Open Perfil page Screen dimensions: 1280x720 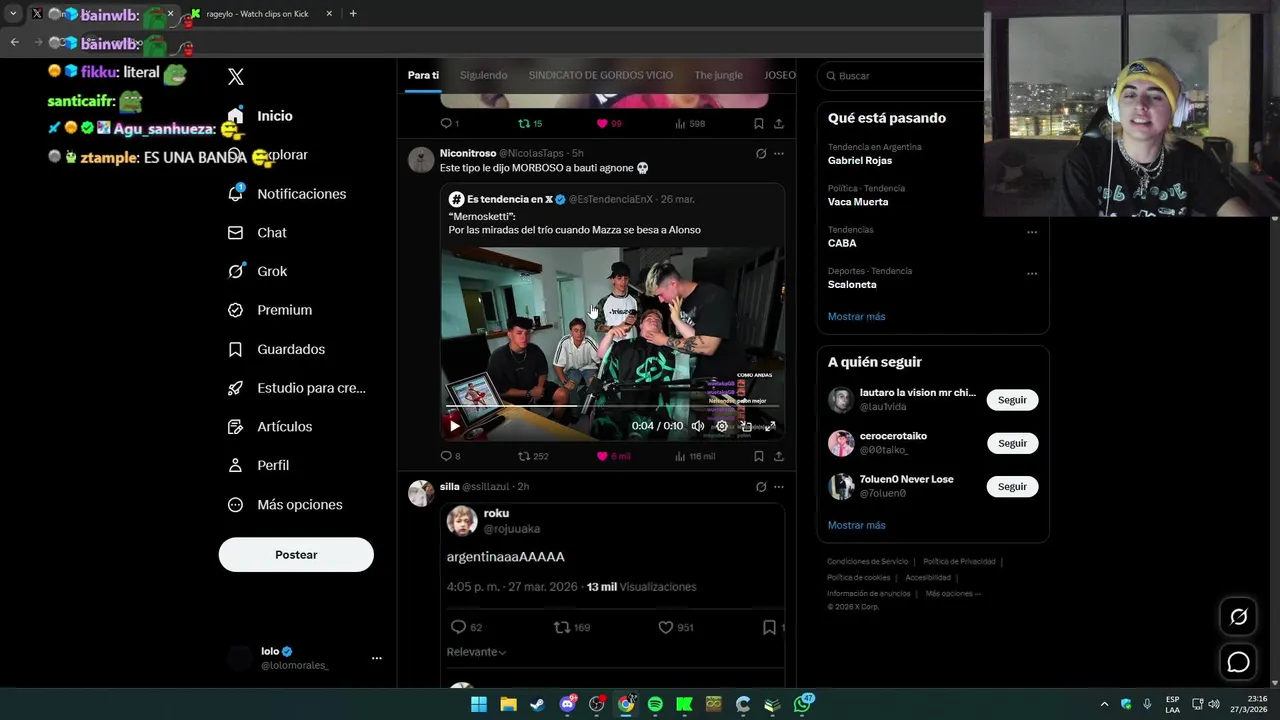(258, 466)
